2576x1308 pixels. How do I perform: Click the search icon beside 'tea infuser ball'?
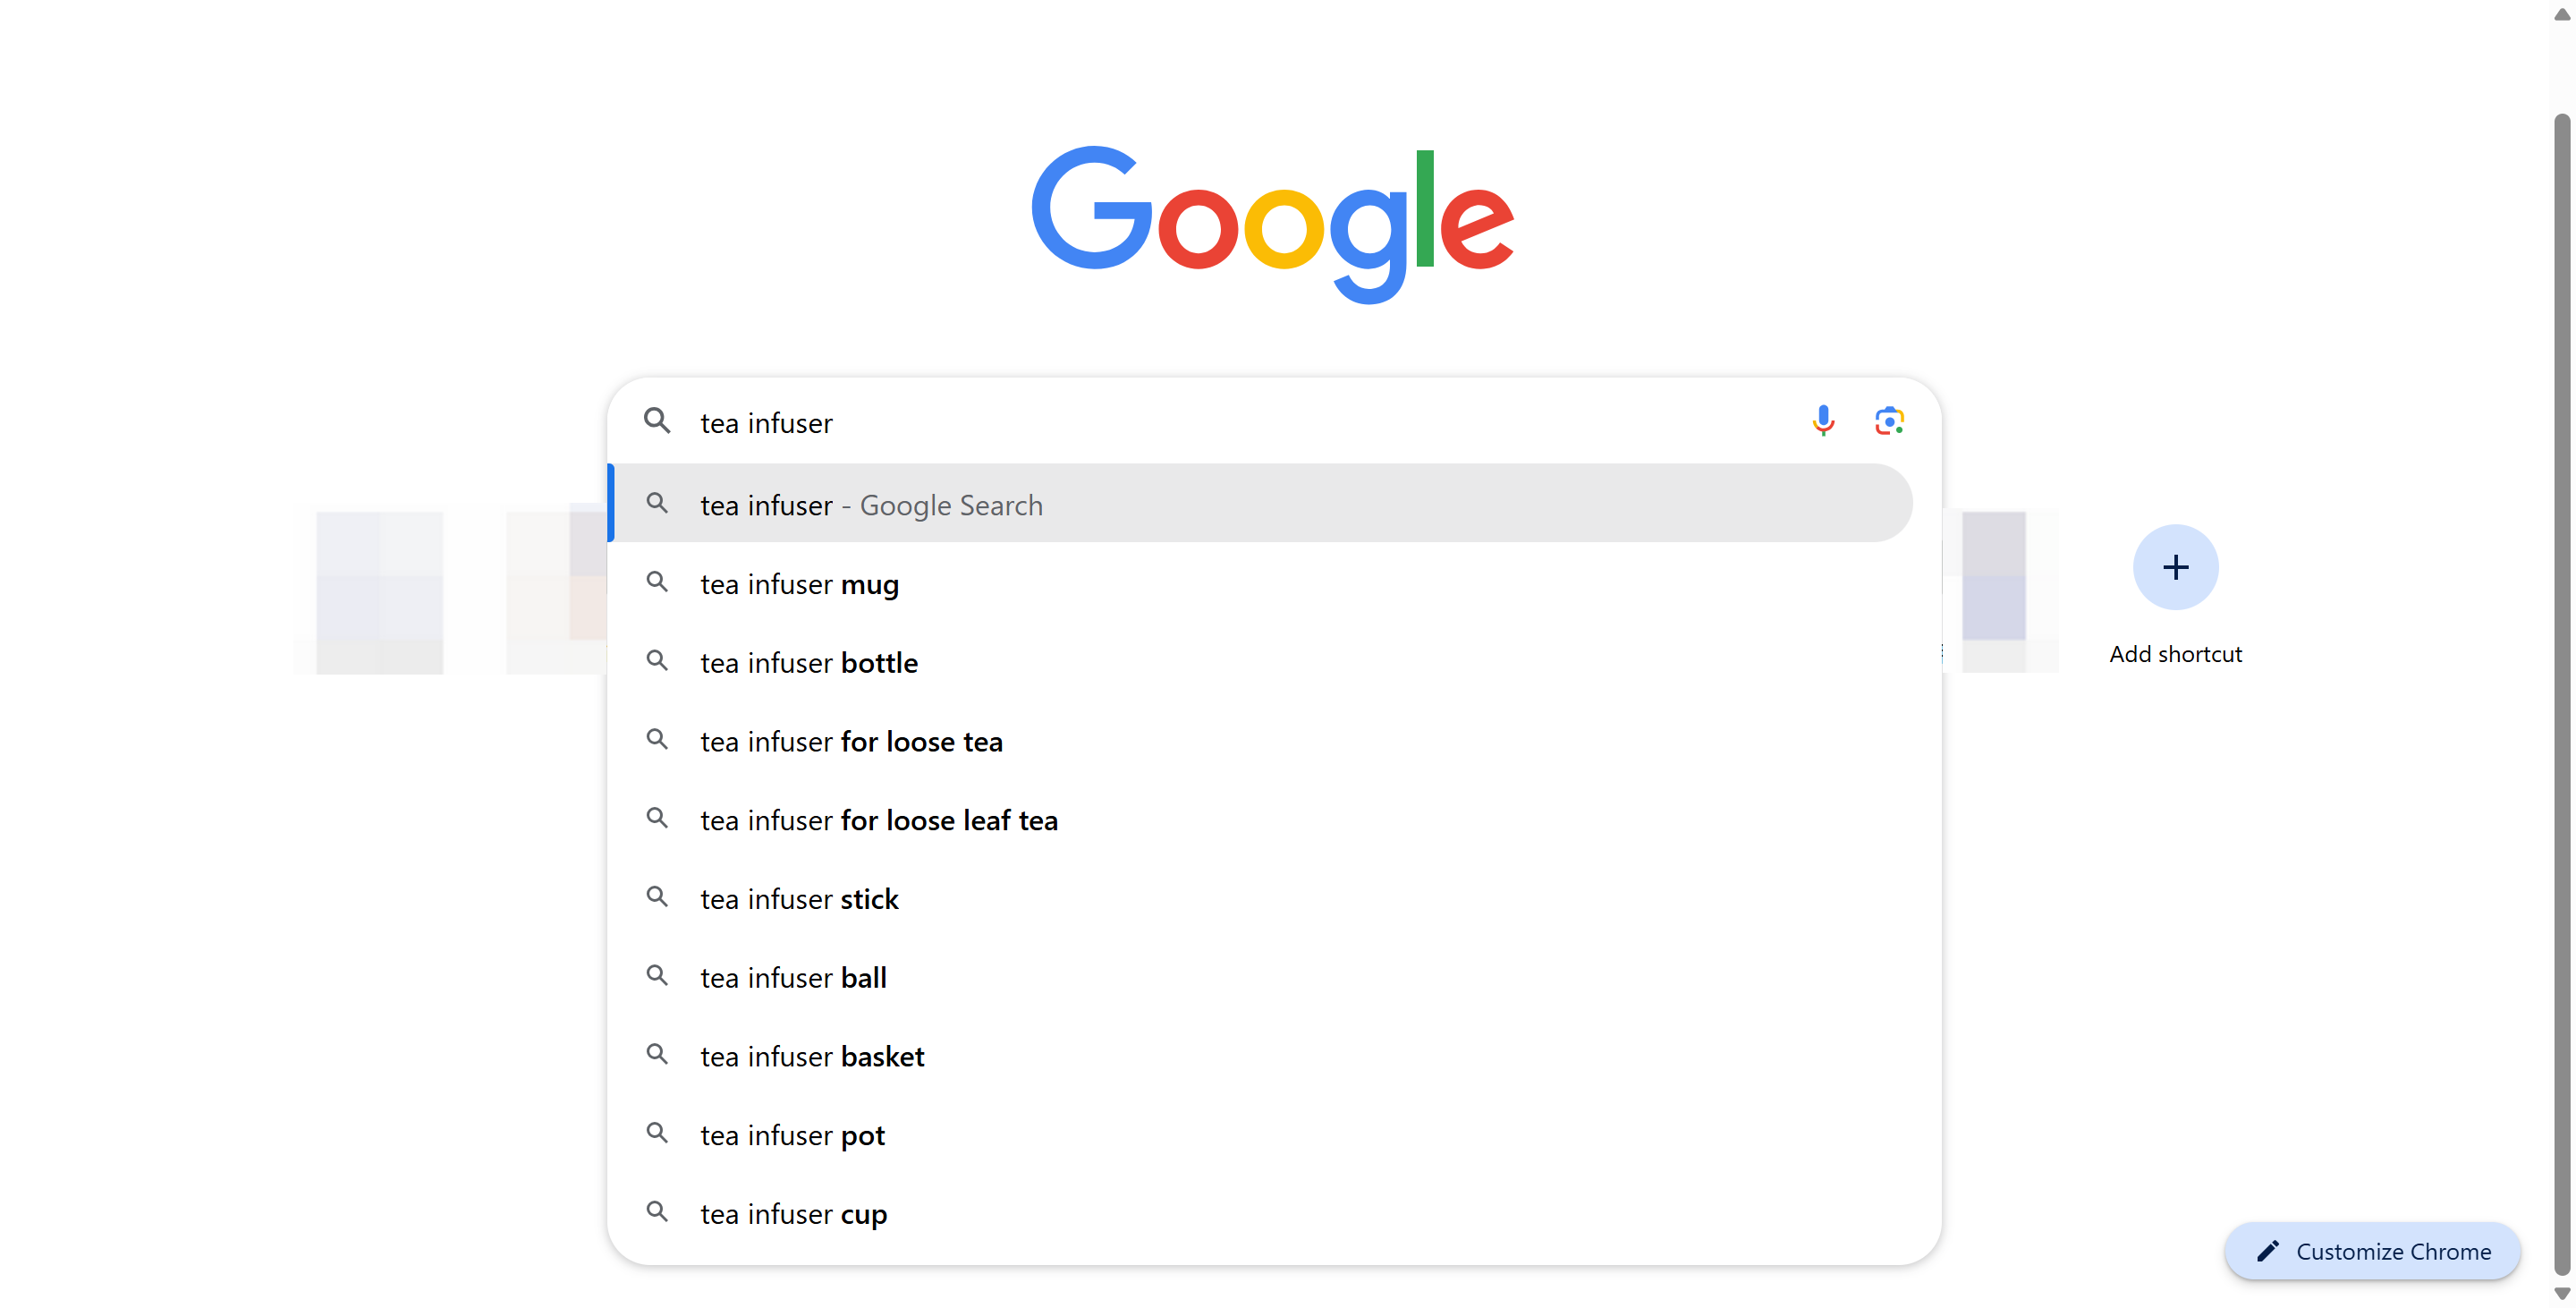(657, 975)
